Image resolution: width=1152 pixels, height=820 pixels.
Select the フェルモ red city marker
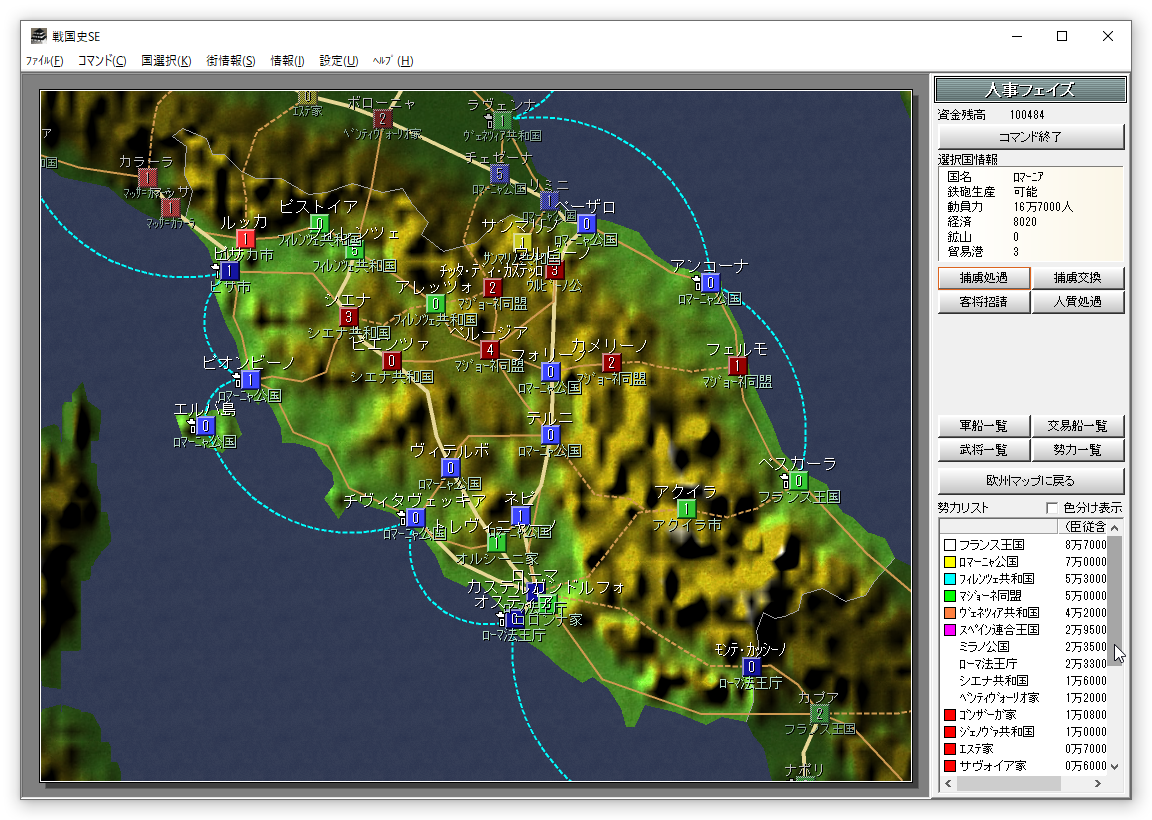pos(738,366)
